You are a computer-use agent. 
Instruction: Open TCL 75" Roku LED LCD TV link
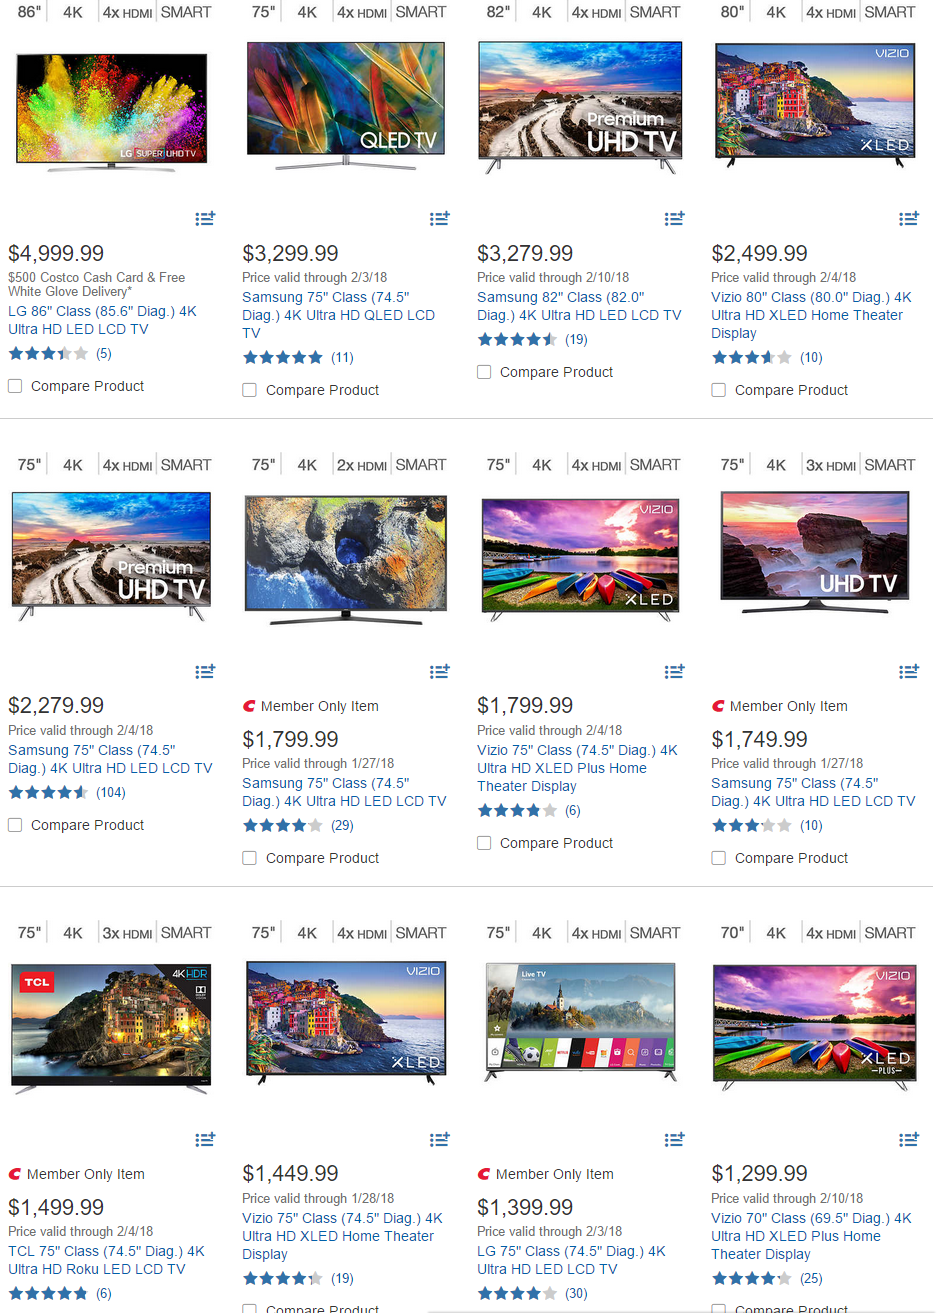106,1260
